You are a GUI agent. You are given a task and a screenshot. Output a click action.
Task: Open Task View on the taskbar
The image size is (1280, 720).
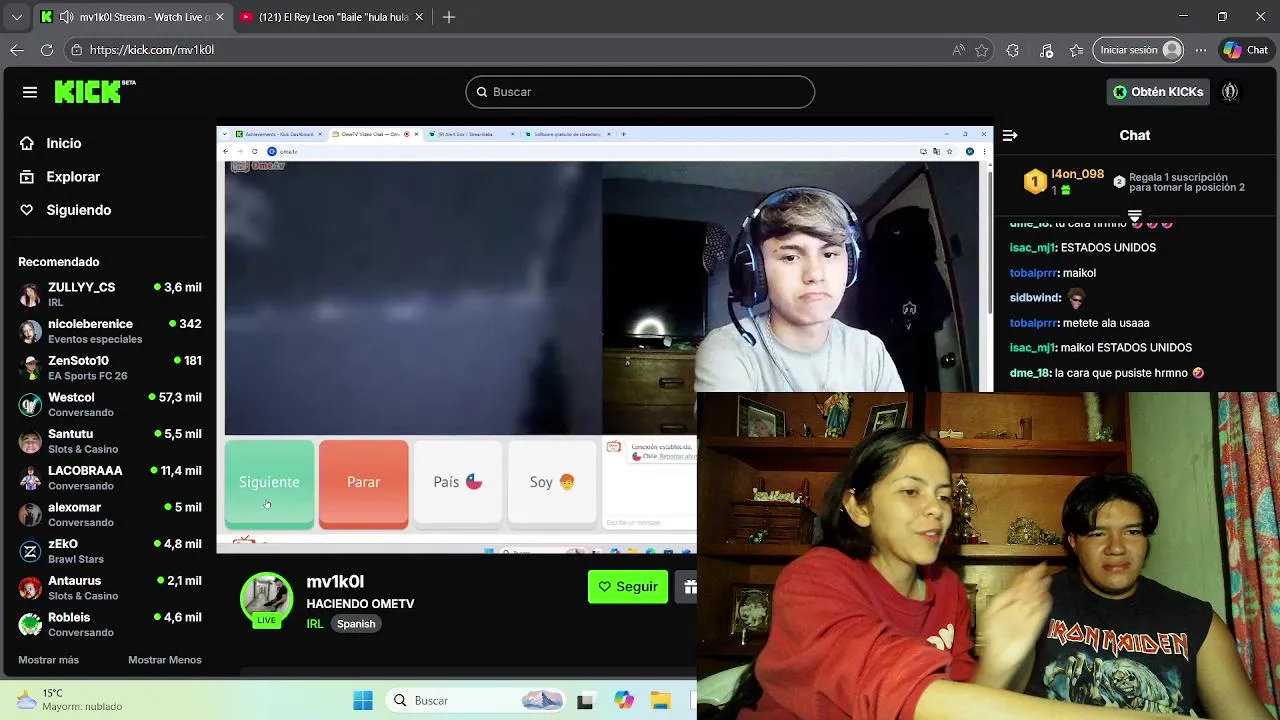(585, 701)
